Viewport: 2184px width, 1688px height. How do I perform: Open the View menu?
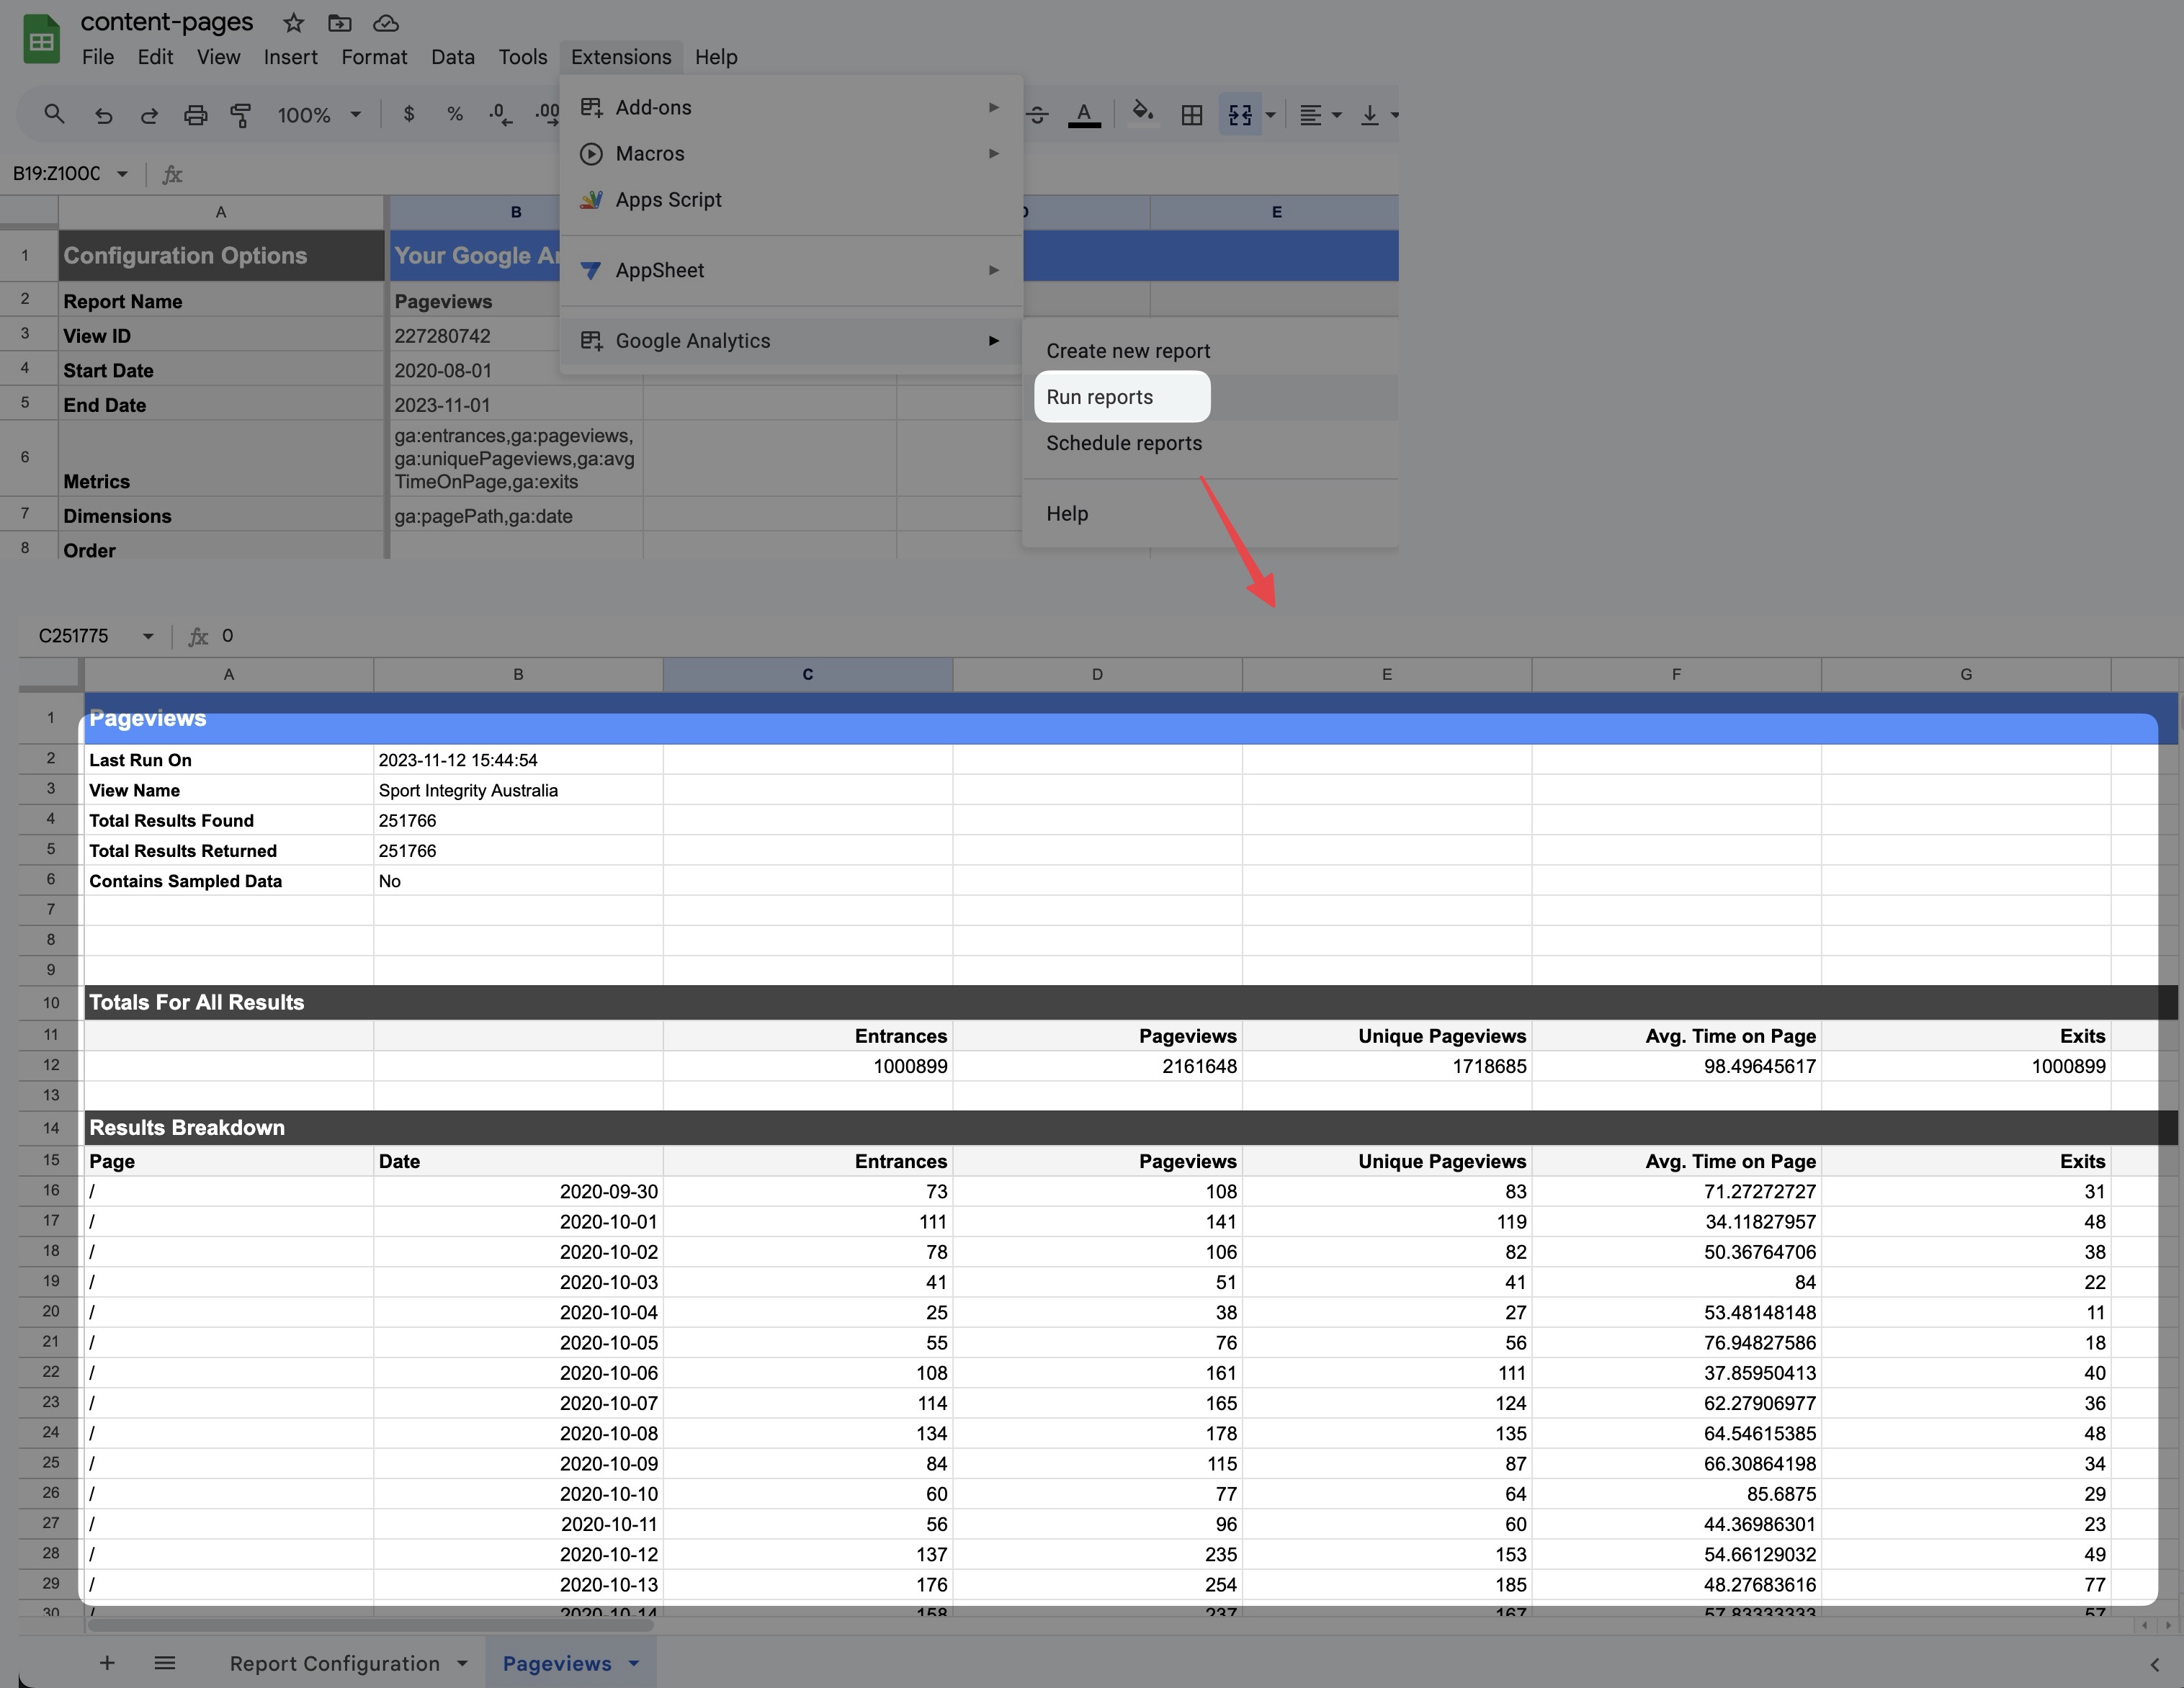point(218,57)
